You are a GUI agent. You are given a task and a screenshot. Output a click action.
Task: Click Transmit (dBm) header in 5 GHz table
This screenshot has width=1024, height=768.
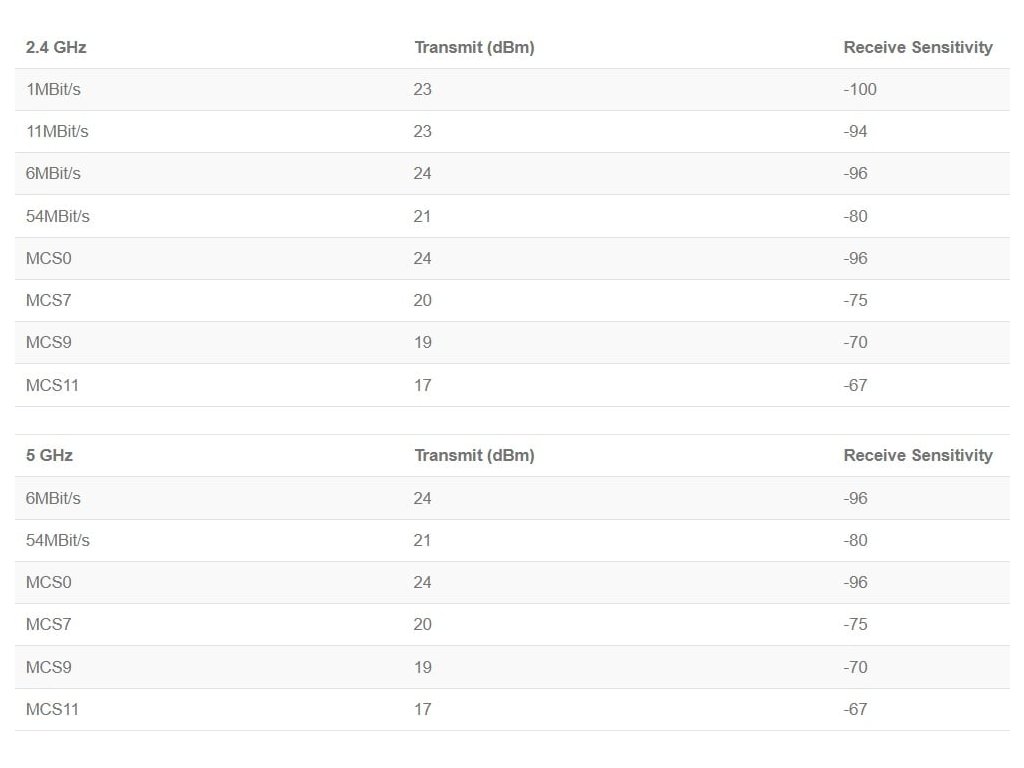click(474, 455)
